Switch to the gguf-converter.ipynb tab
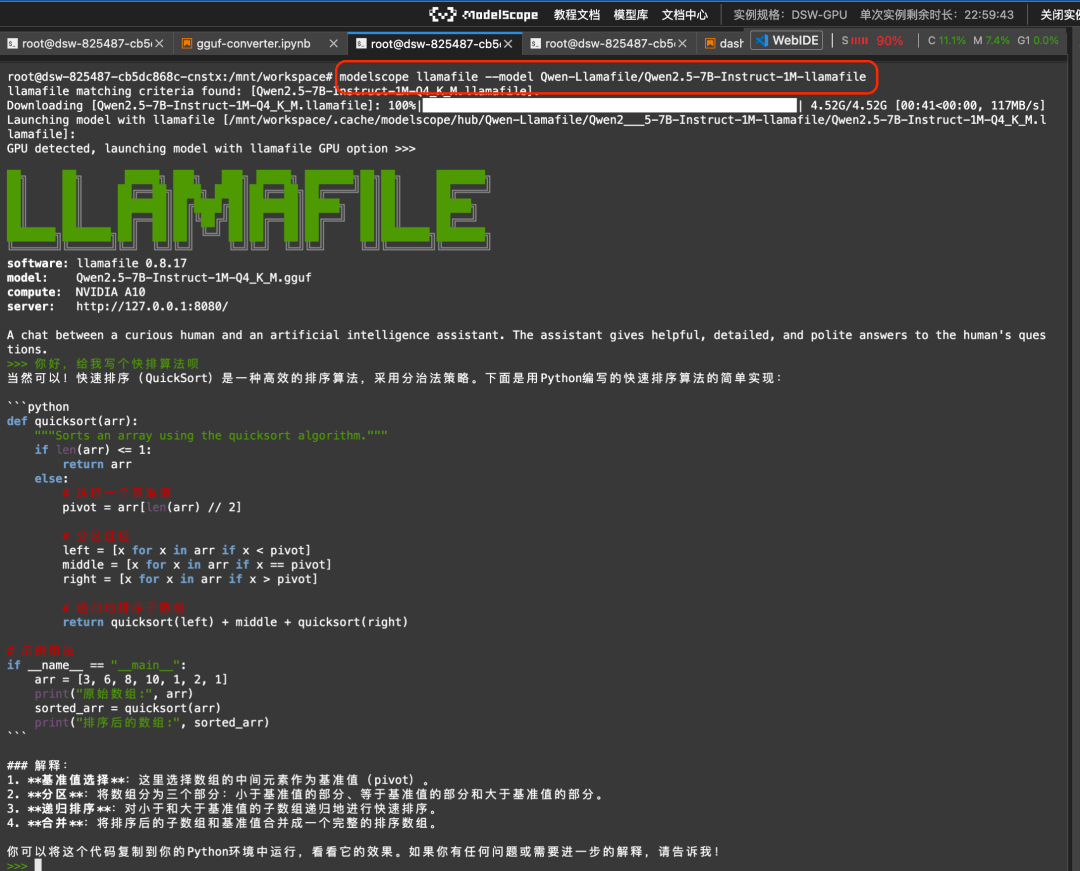Screen dimensions: 1080x871 (x=253, y=43)
